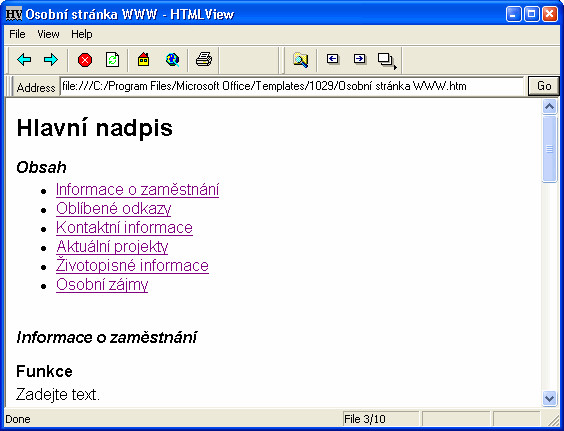This screenshot has width=564, height=431.
Task: Refresh the page with the reload icon
Action: (x=112, y=60)
